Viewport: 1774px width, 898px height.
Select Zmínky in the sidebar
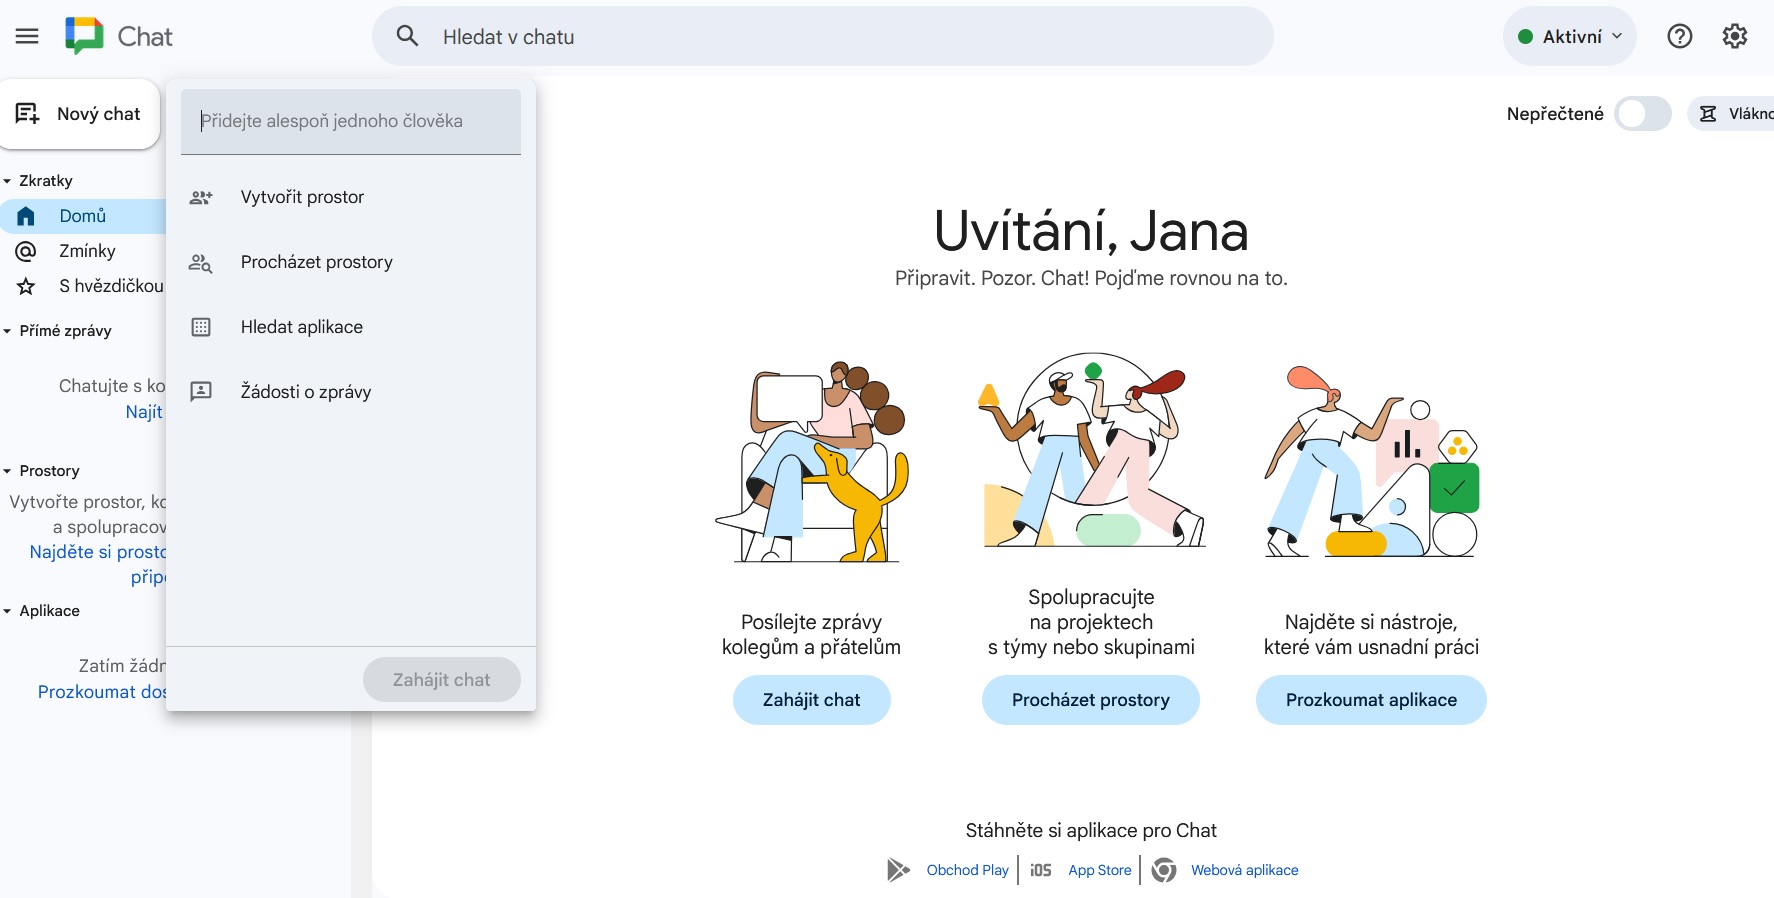click(87, 251)
